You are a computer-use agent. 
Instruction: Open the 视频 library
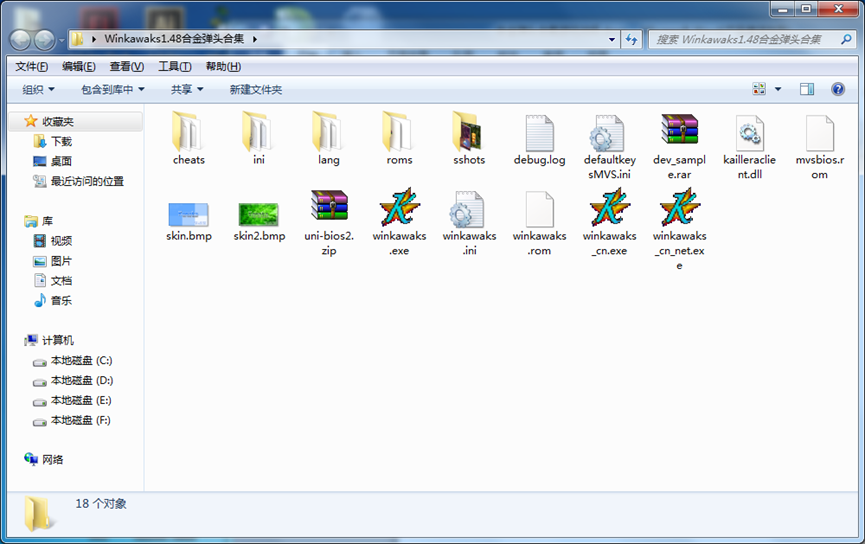point(61,241)
